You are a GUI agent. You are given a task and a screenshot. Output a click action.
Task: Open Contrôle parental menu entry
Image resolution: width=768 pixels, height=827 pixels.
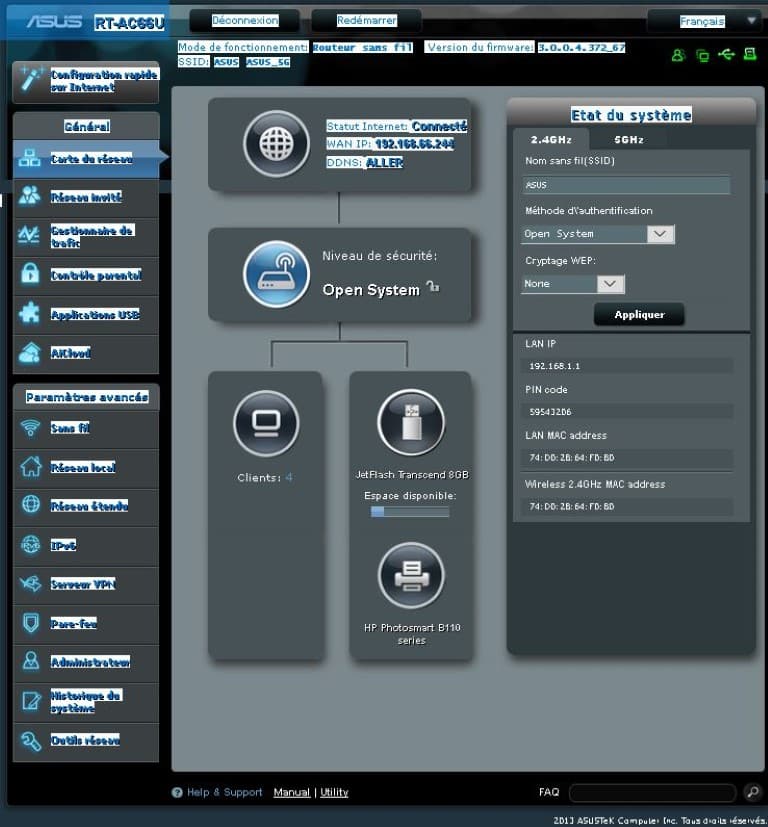[x=96, y=275]
